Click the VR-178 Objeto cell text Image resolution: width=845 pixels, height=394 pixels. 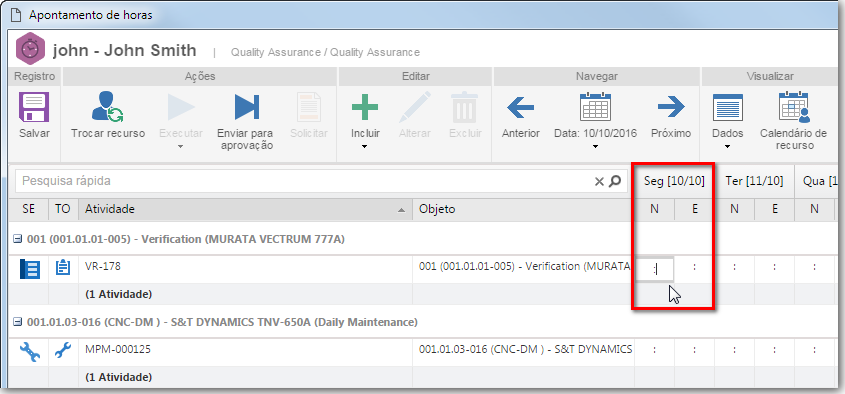524,266
